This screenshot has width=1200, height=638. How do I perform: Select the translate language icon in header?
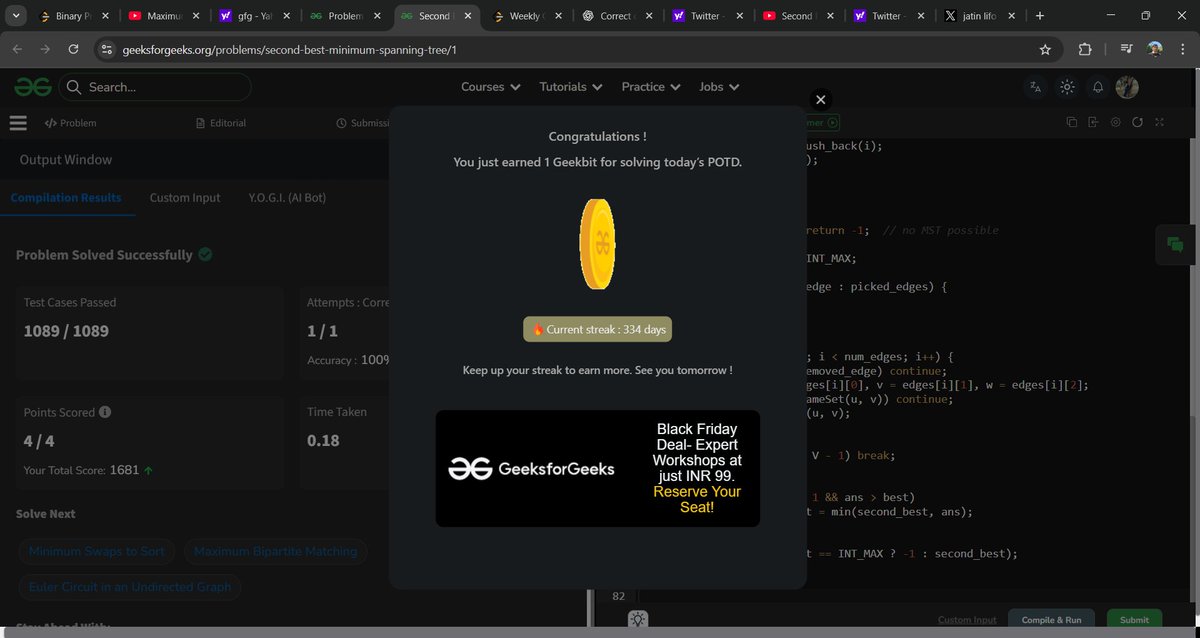coord(1034,87)
